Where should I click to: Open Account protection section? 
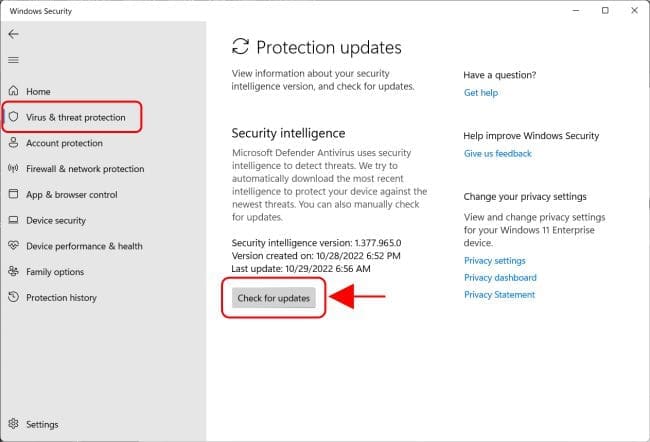click(x=64, y=143)
